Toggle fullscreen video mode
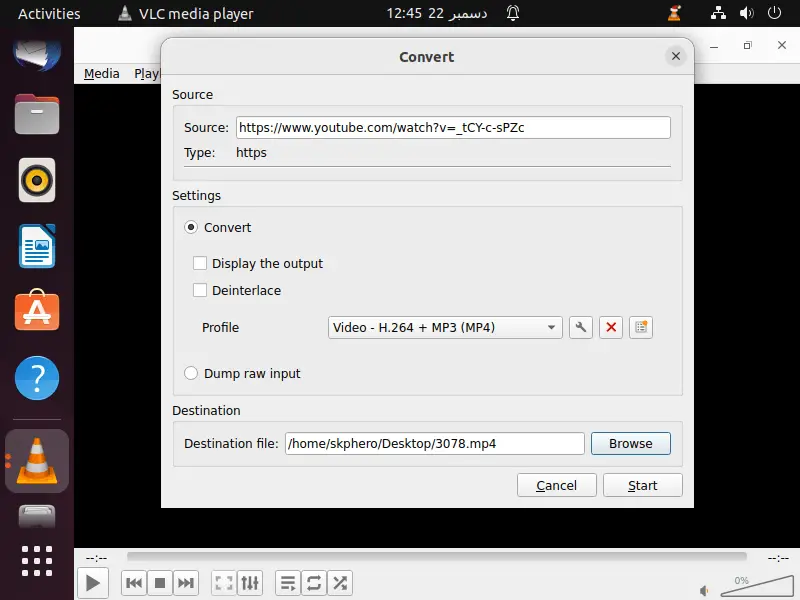The height and width of the screenshot is (600, 800). (224, 583)
